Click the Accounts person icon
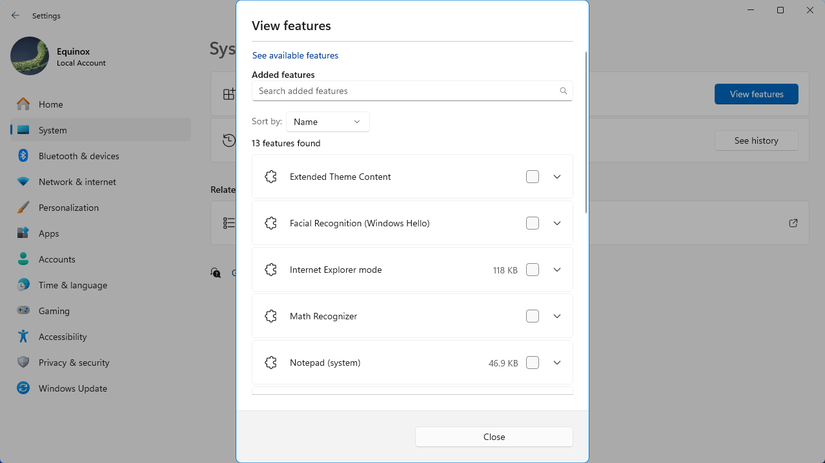The image size is (825, 463). pos(23,259)
